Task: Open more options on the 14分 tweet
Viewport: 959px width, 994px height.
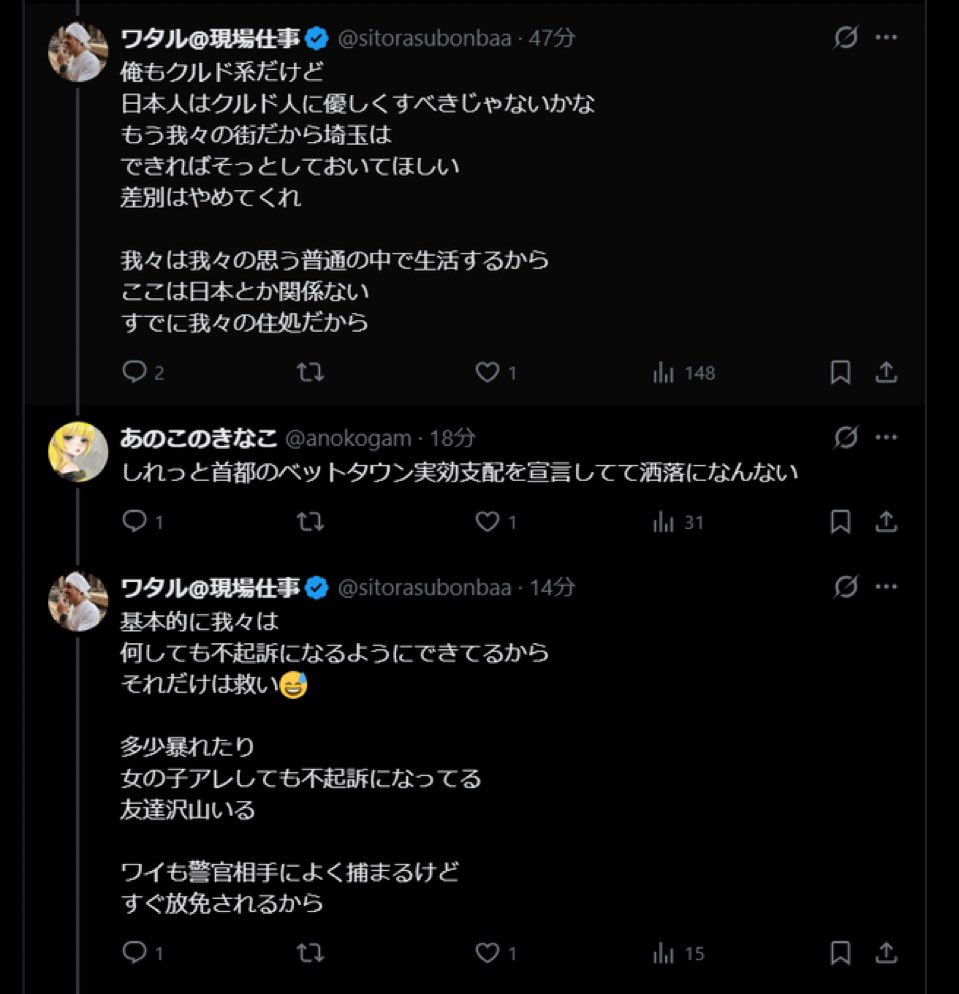Action: tap(886, 587)
